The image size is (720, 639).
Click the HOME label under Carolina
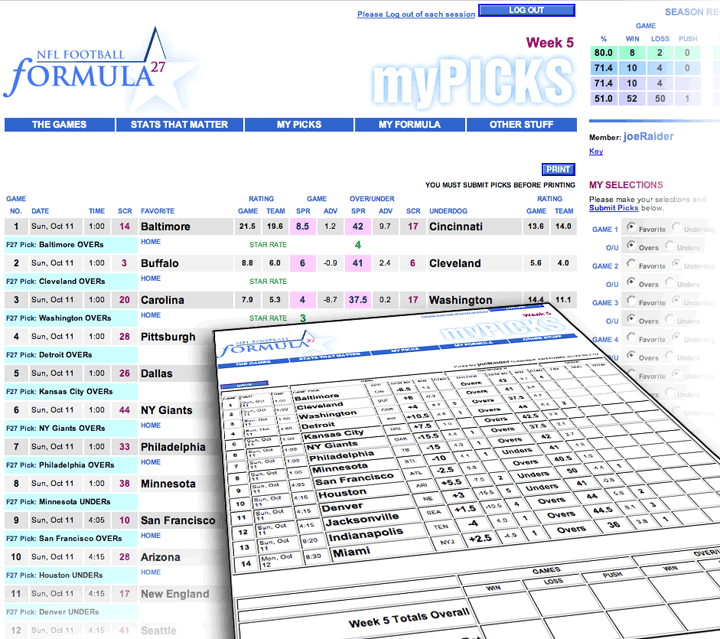(151, 315)
